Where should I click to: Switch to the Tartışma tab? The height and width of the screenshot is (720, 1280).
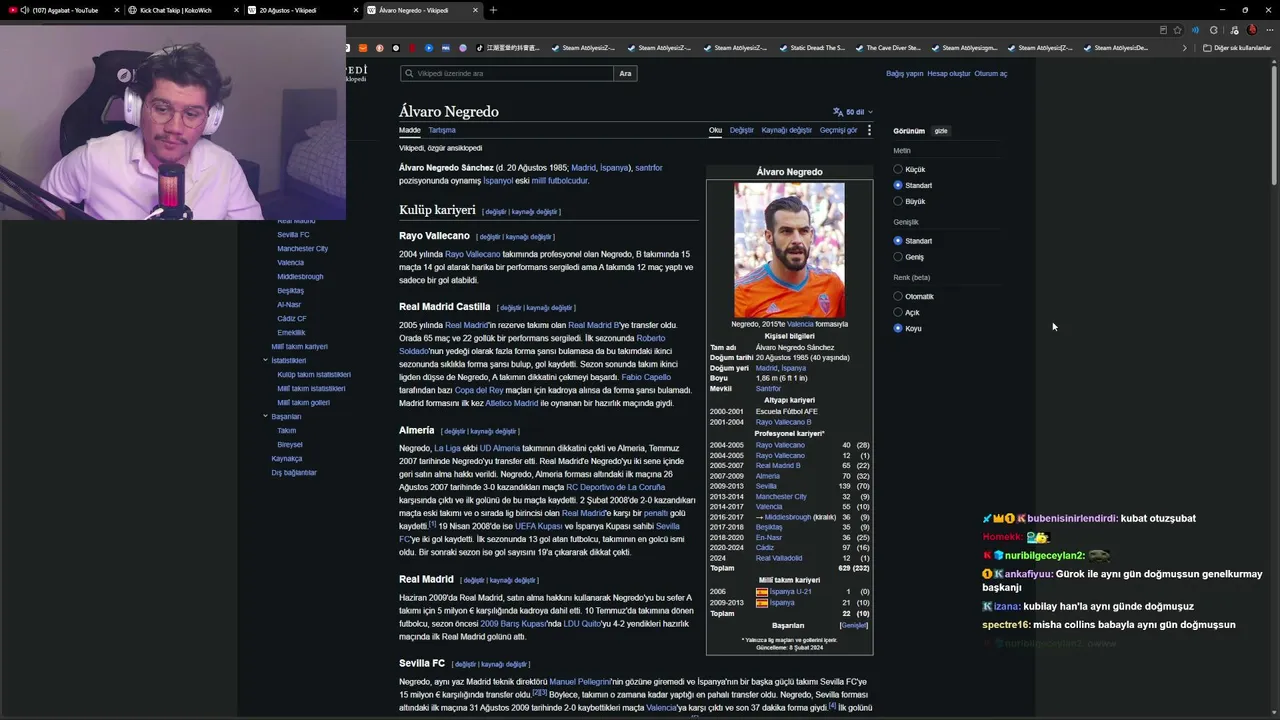coord(442,130)
